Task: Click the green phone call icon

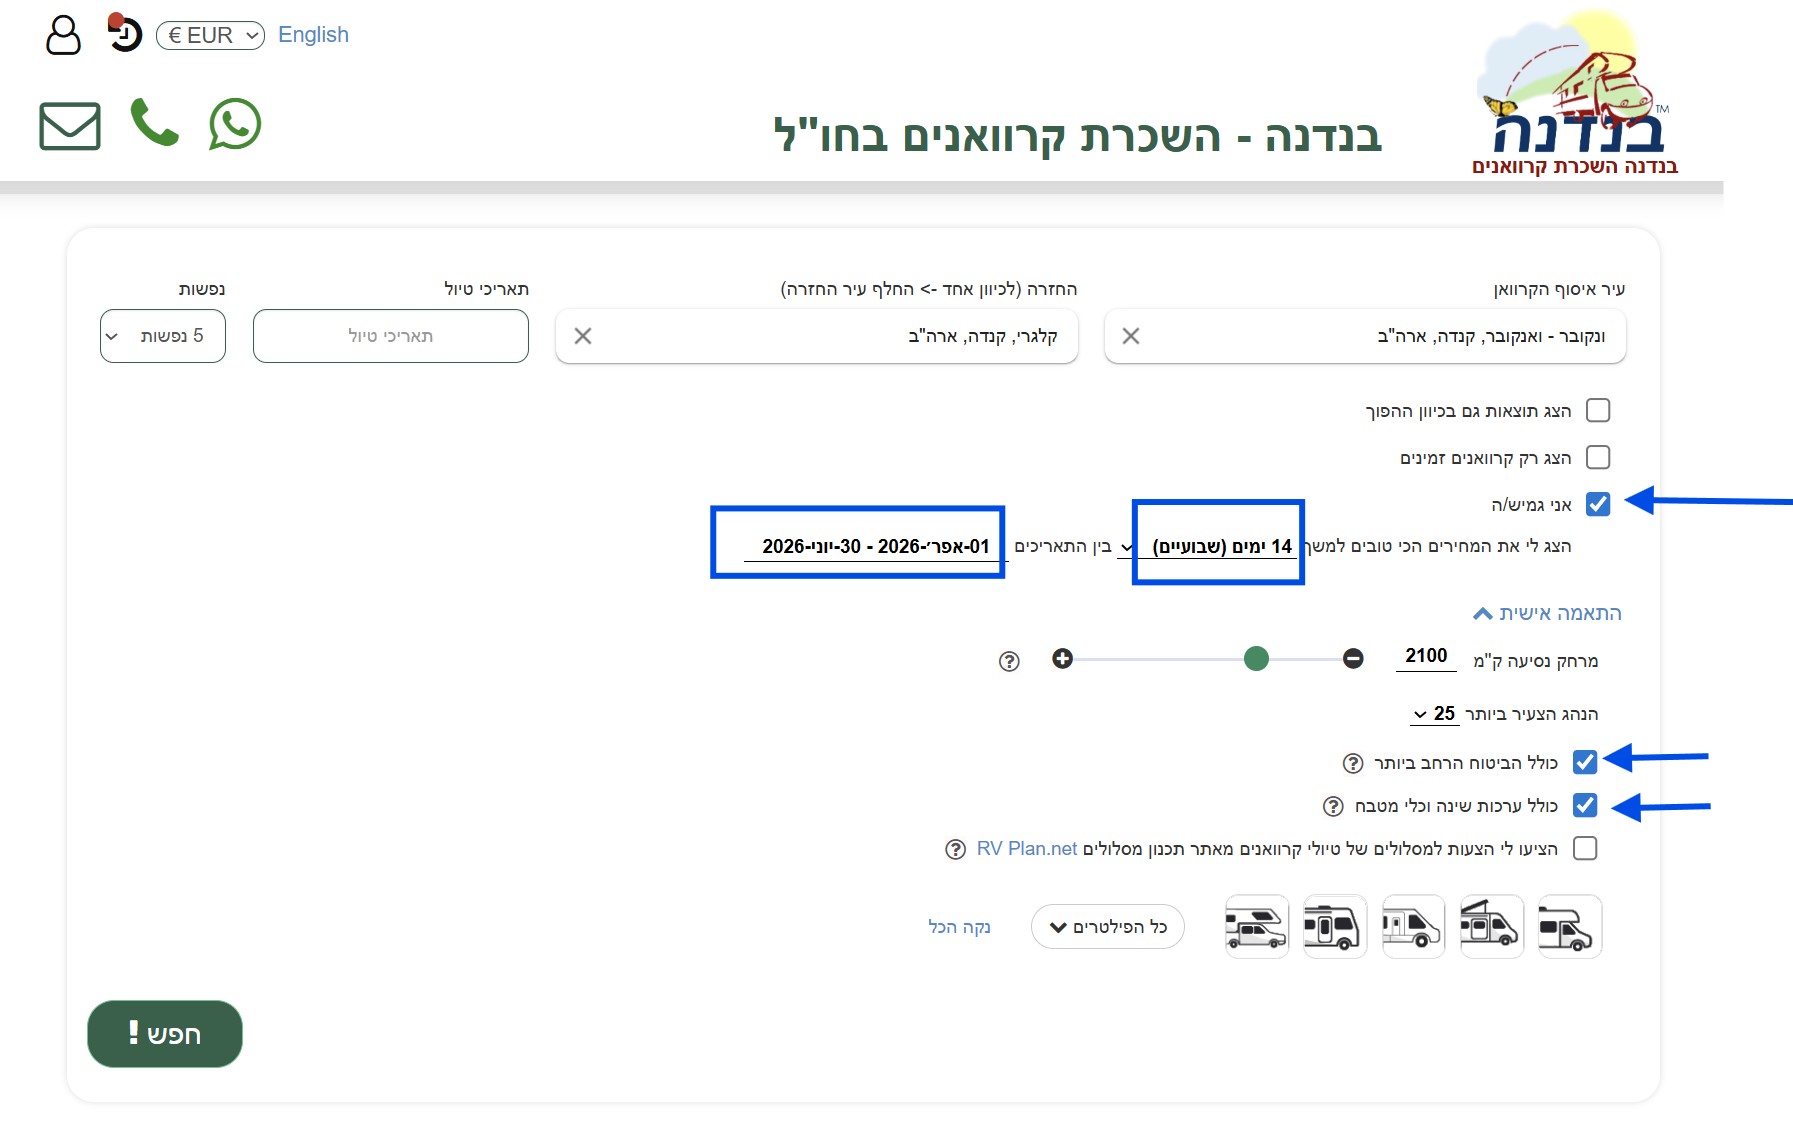Action: click(x=154, y=123)
